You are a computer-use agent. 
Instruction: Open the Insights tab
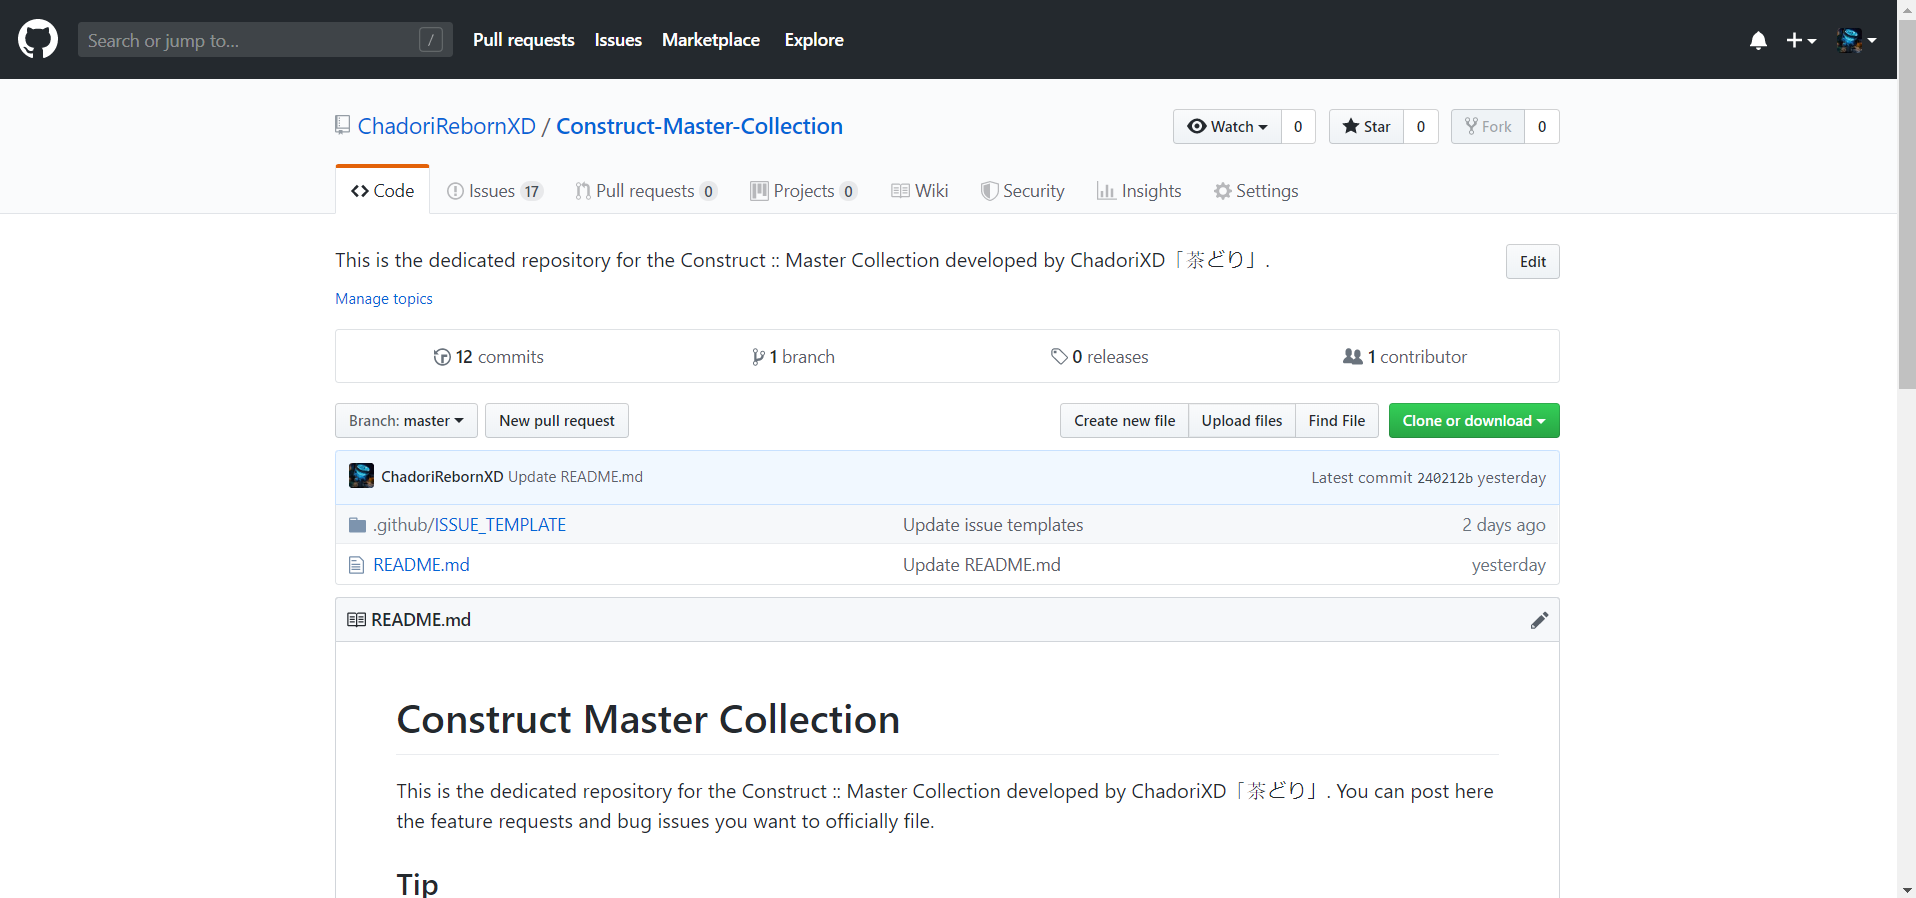pyautogui.click(x=1139, y=191)
